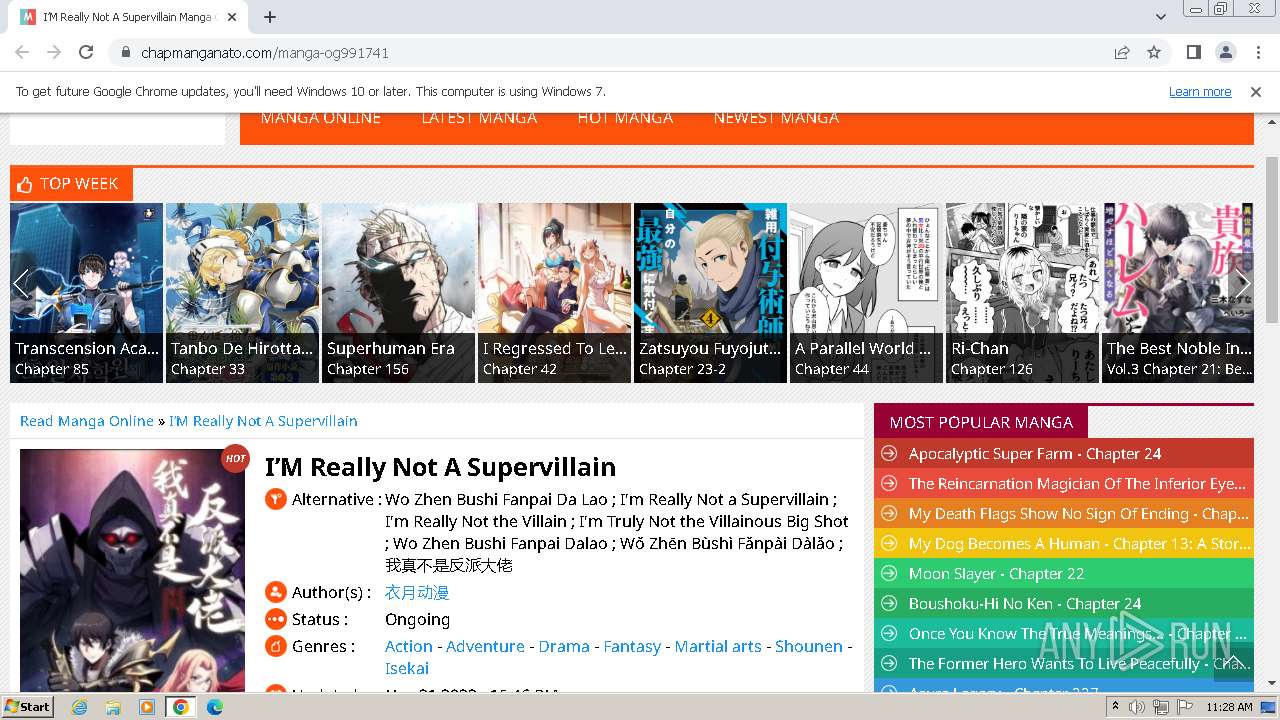Open the media player taskbar icon
1280x720 pixels.
coord(147,707)
